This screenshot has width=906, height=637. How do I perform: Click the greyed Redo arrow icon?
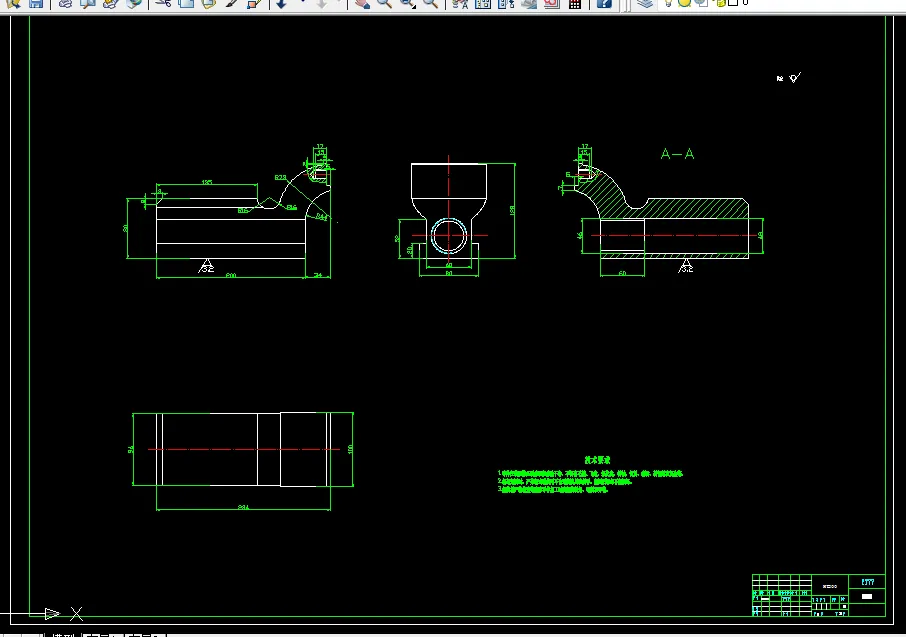(x=322, y=3)
